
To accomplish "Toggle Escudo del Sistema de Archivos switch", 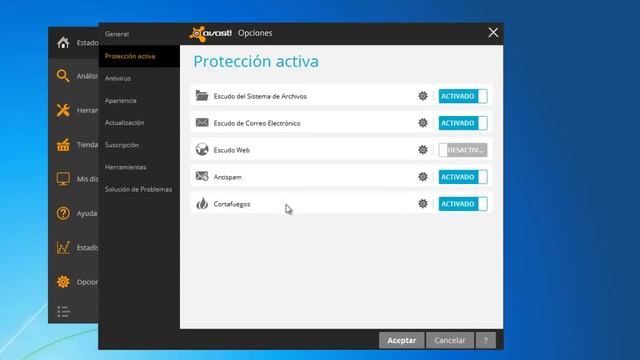I will [x=463, y=96].
